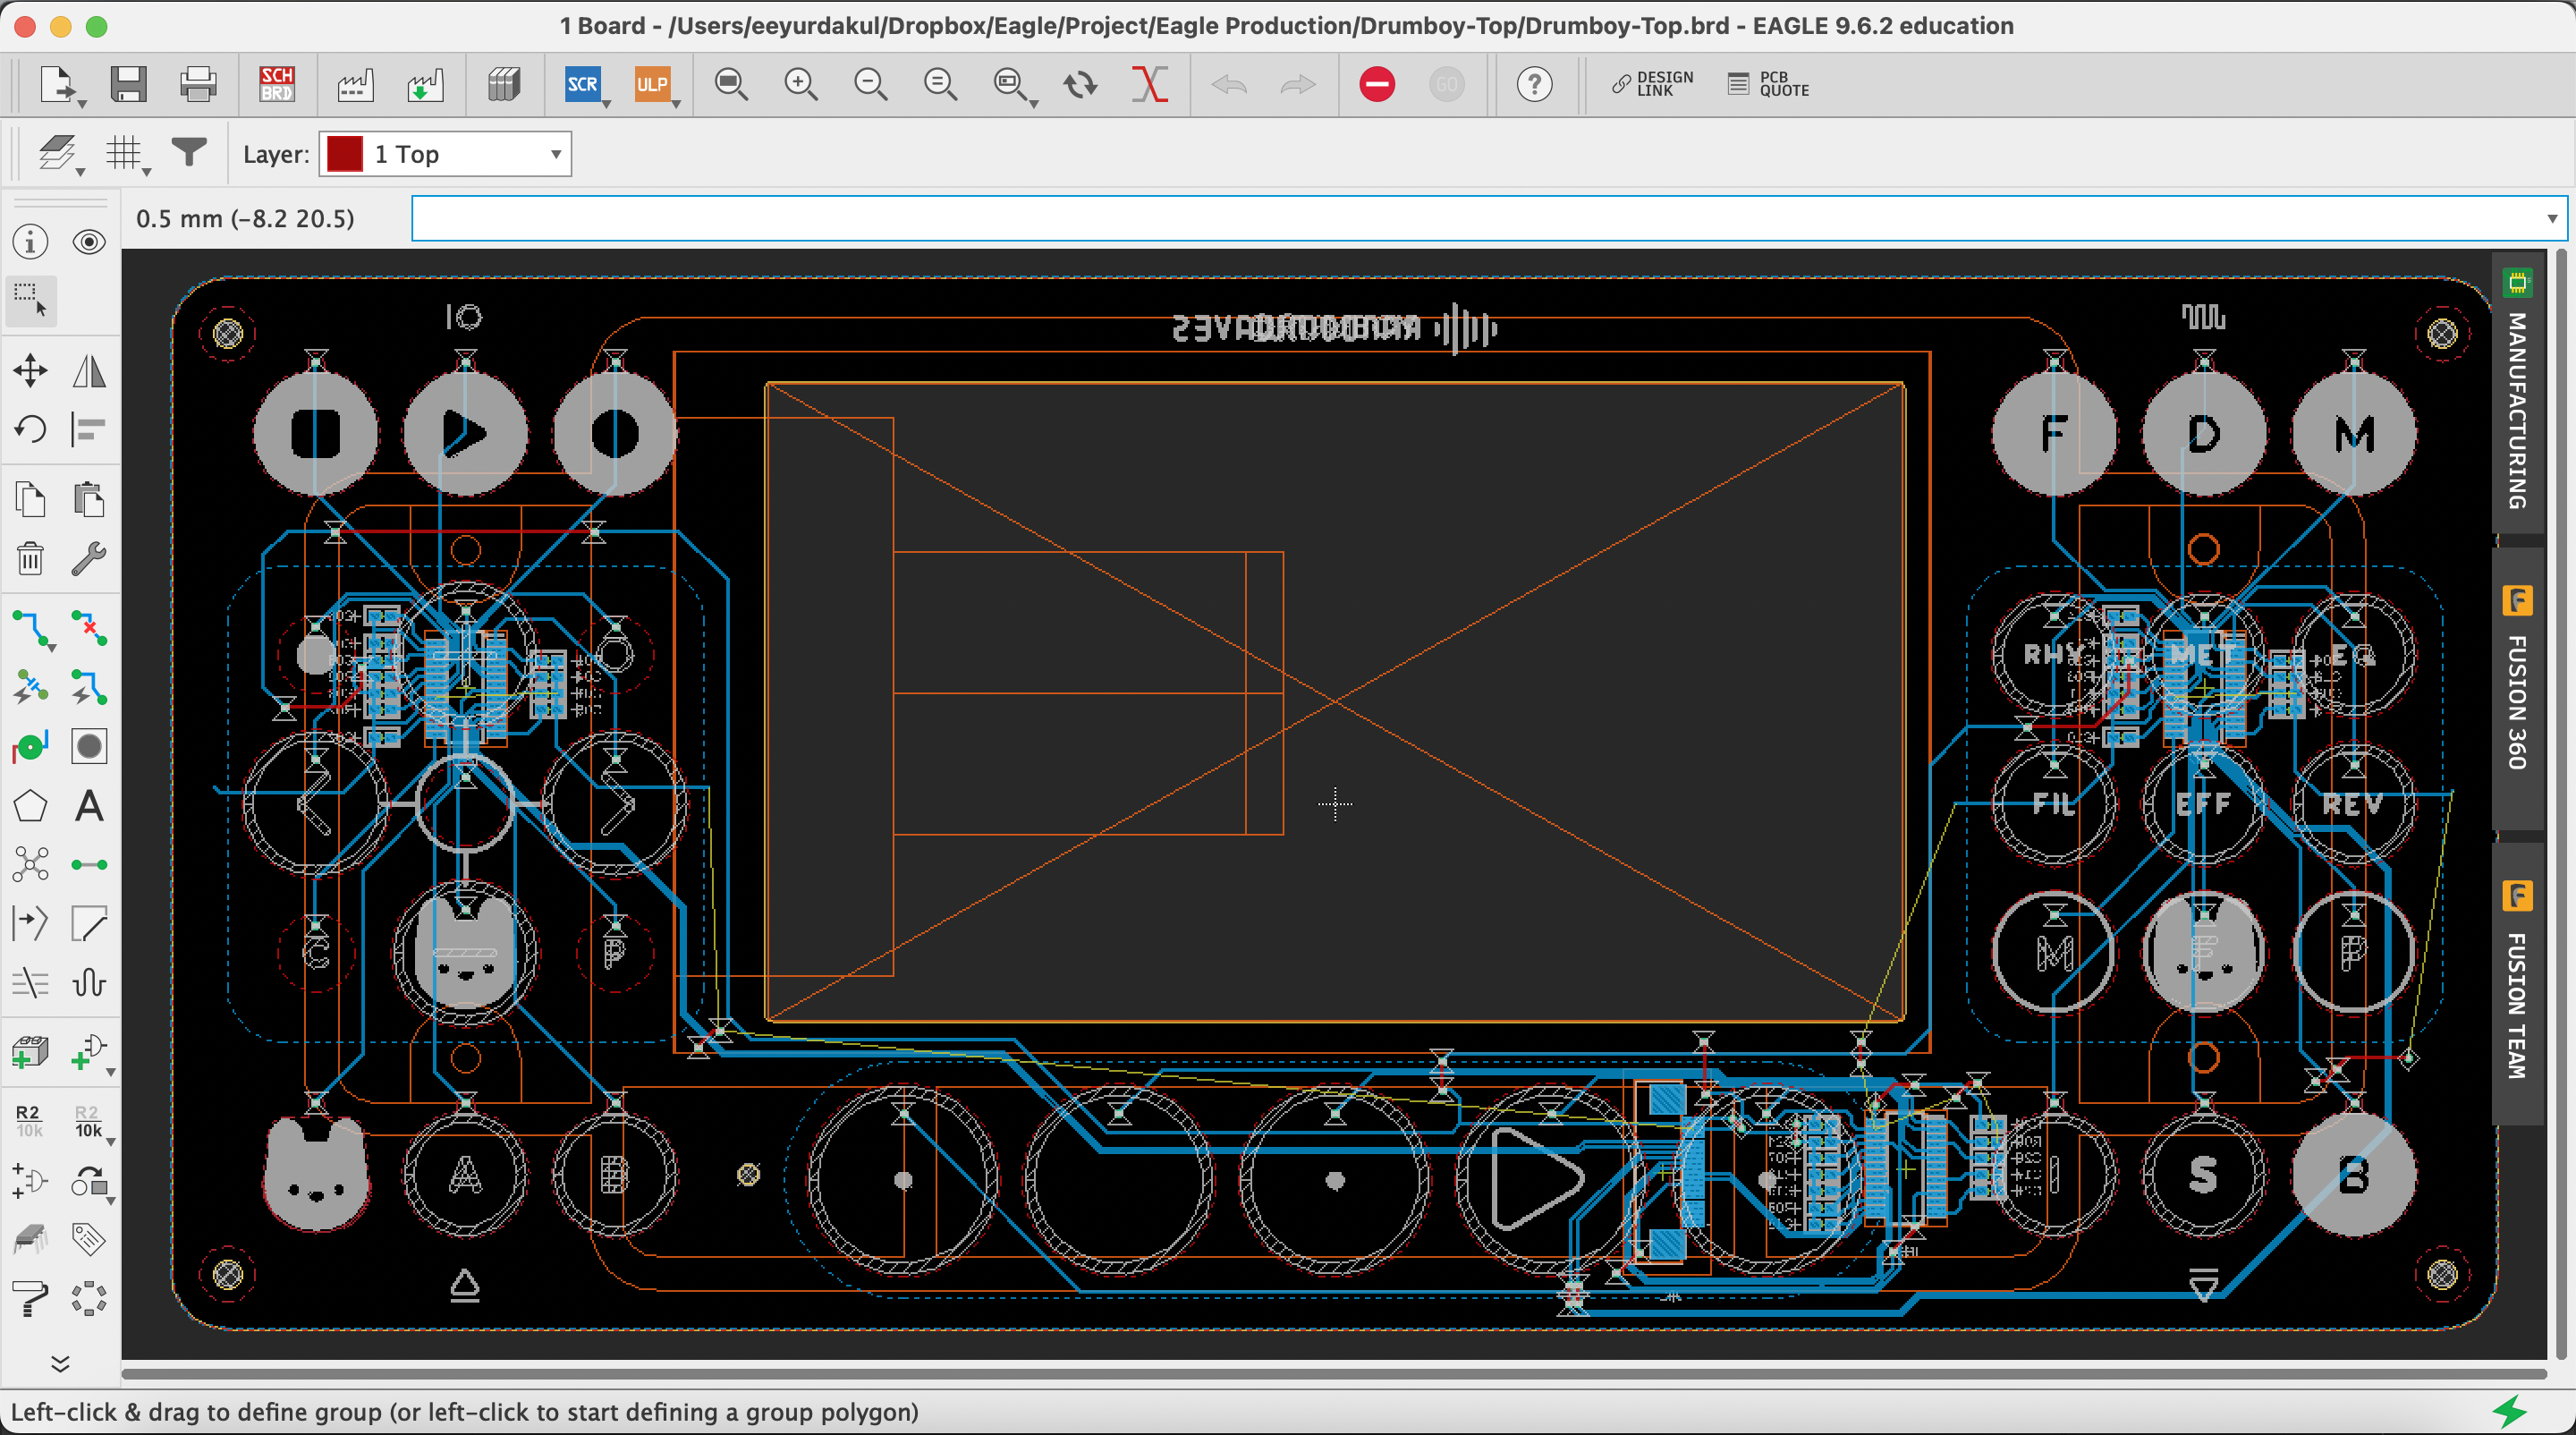This screenshot has width=2576, height=1435.
Task: Click the PCB QUOTE button
Action: tap(1768, 84)
